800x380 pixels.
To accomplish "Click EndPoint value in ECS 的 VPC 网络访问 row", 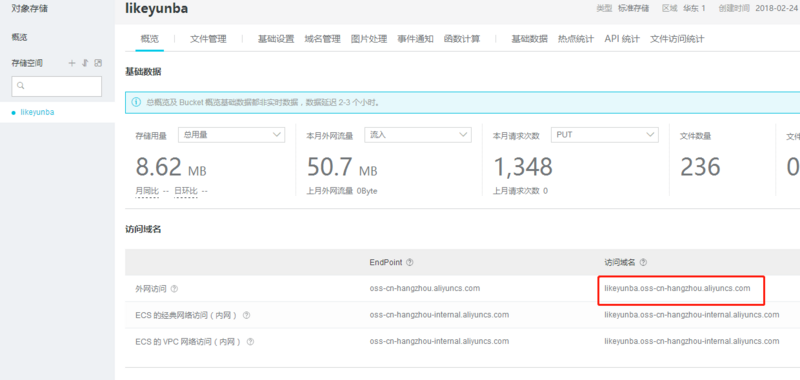I will coord(439,341).
